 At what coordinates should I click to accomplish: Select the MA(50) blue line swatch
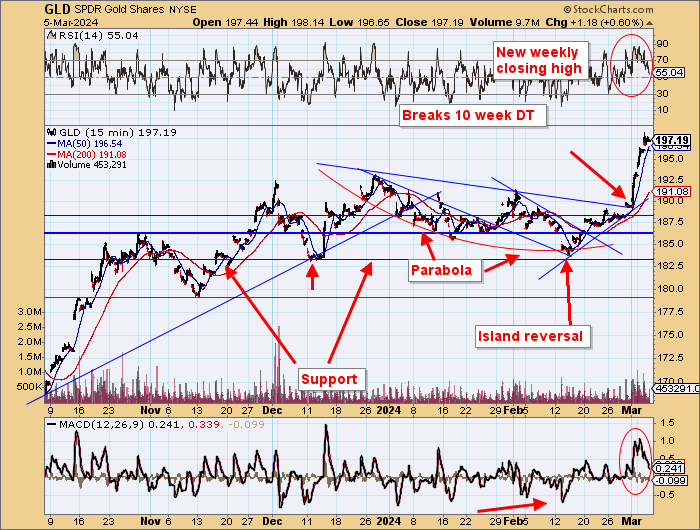click(x=52, y=144)
